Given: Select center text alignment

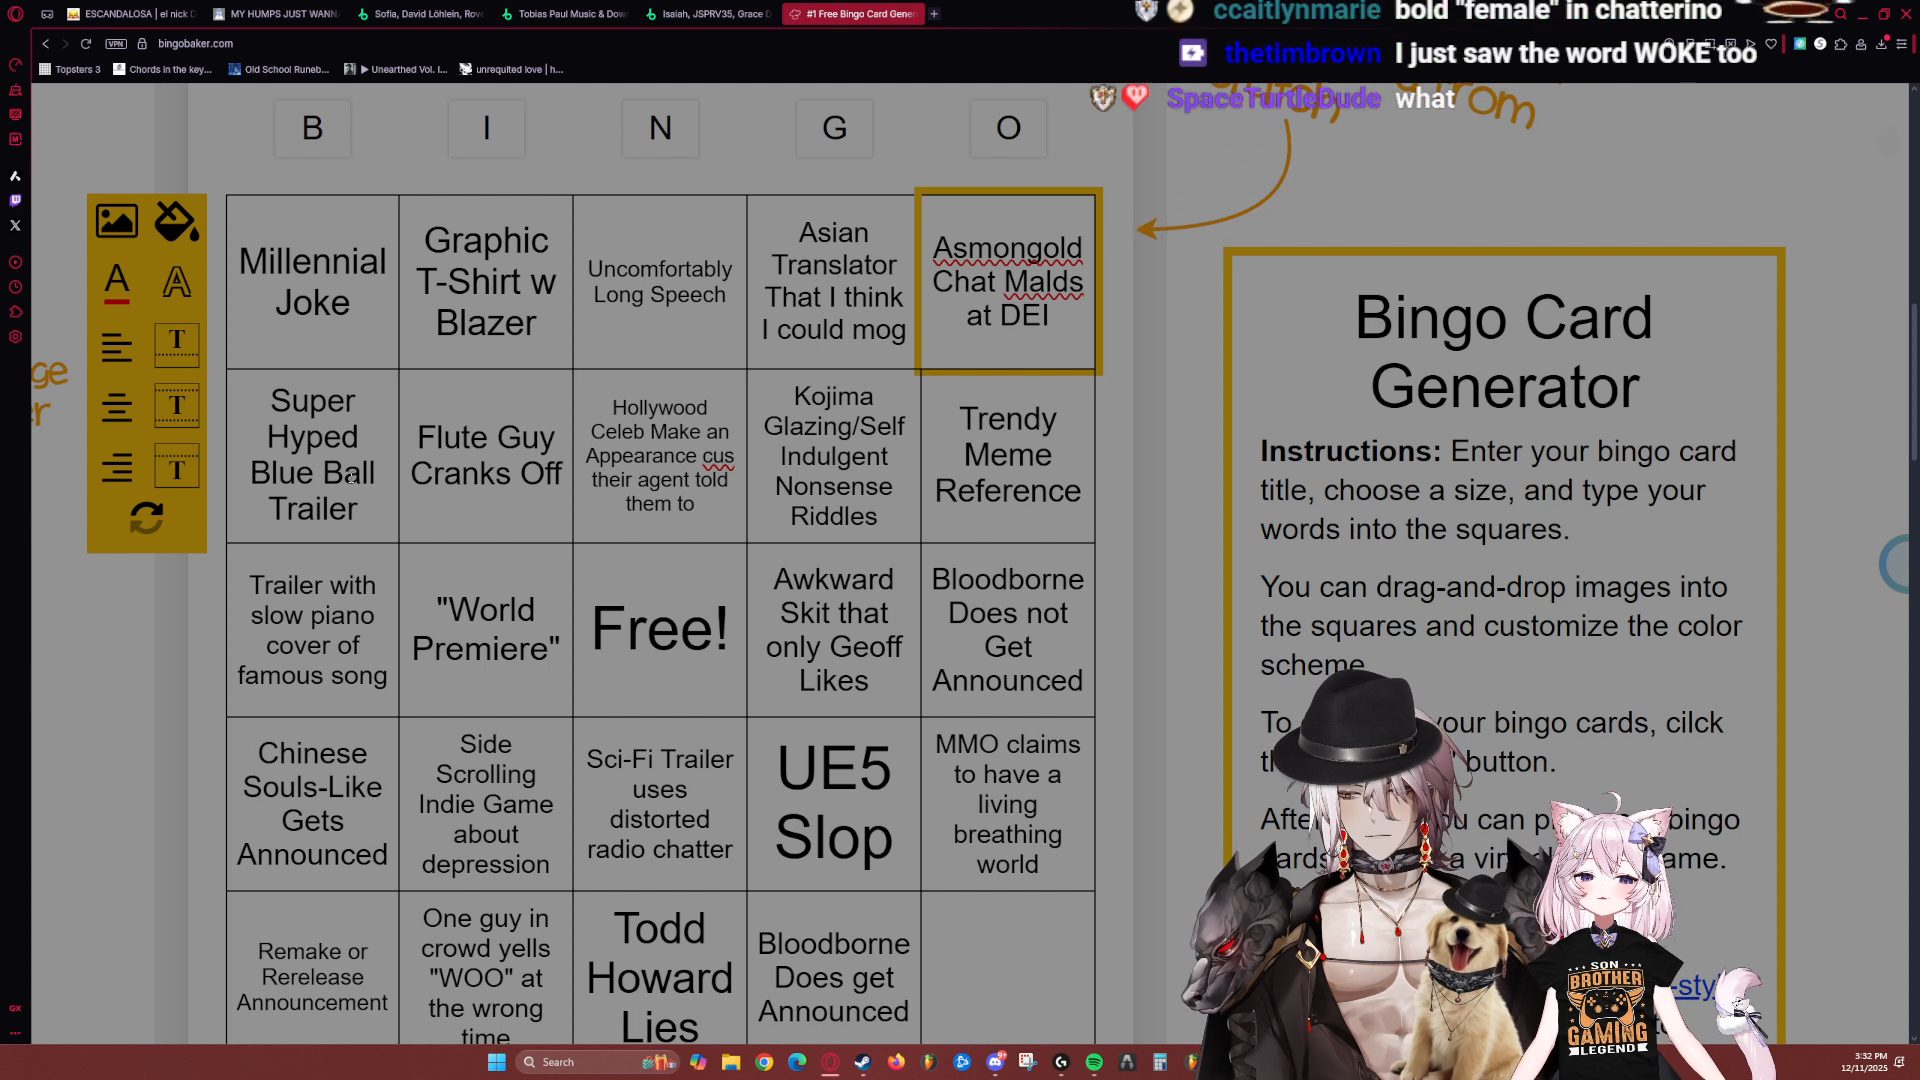Looking at the screenshot, I should (x=117, y=407).
